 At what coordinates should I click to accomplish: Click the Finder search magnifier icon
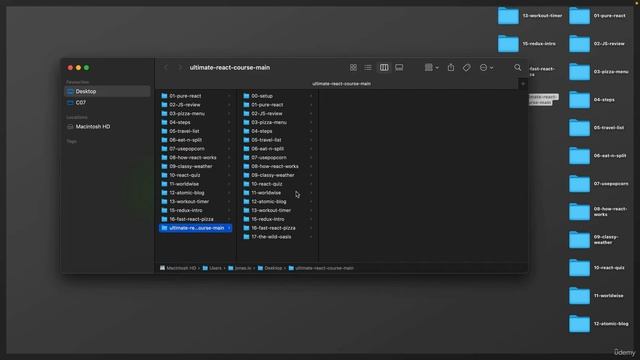[518, 68]
